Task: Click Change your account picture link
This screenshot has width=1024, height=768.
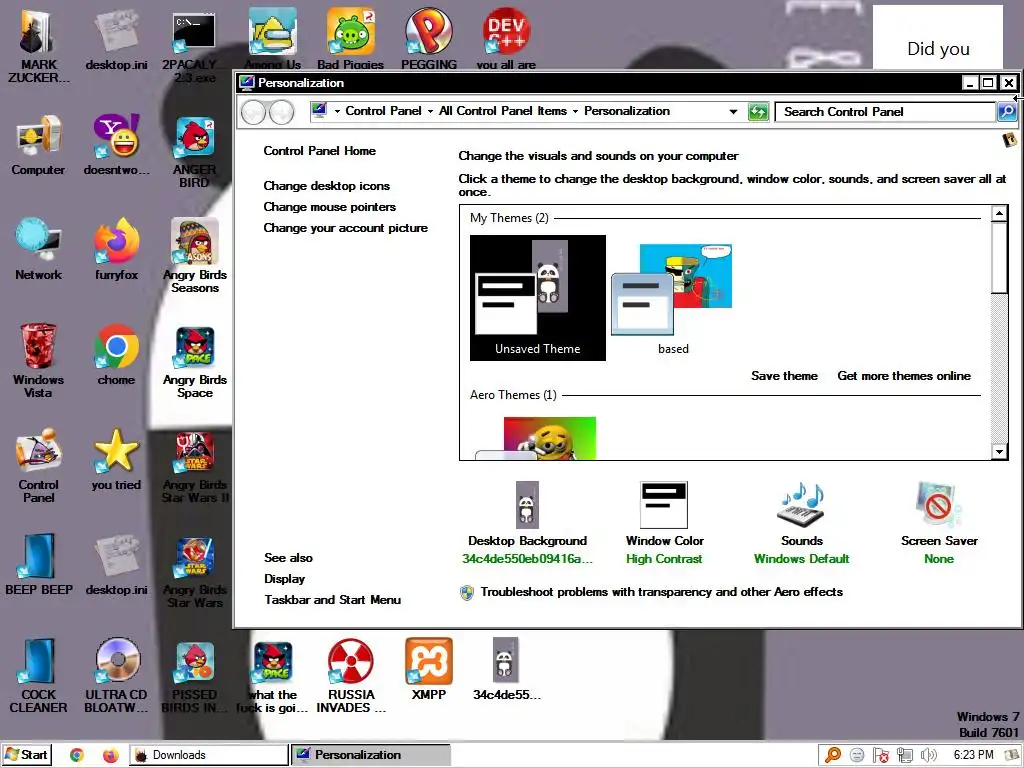Action: (345, 228)
